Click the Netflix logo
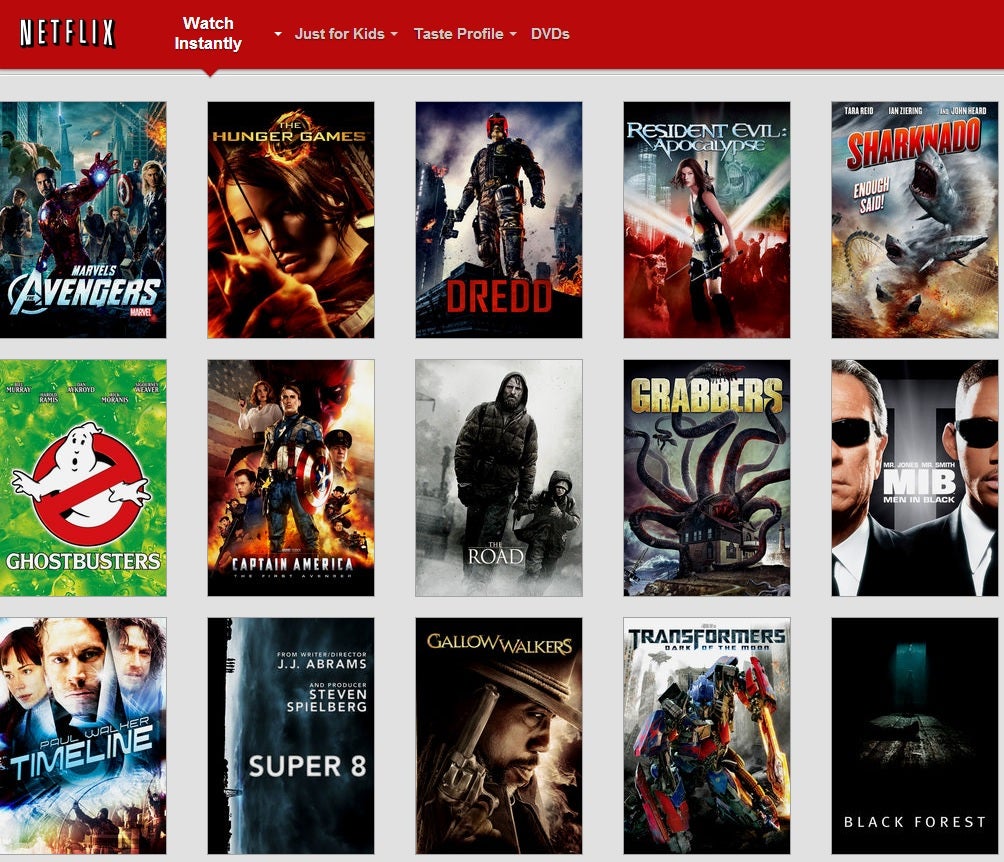 pyautogui.click(x=67, y=33)
